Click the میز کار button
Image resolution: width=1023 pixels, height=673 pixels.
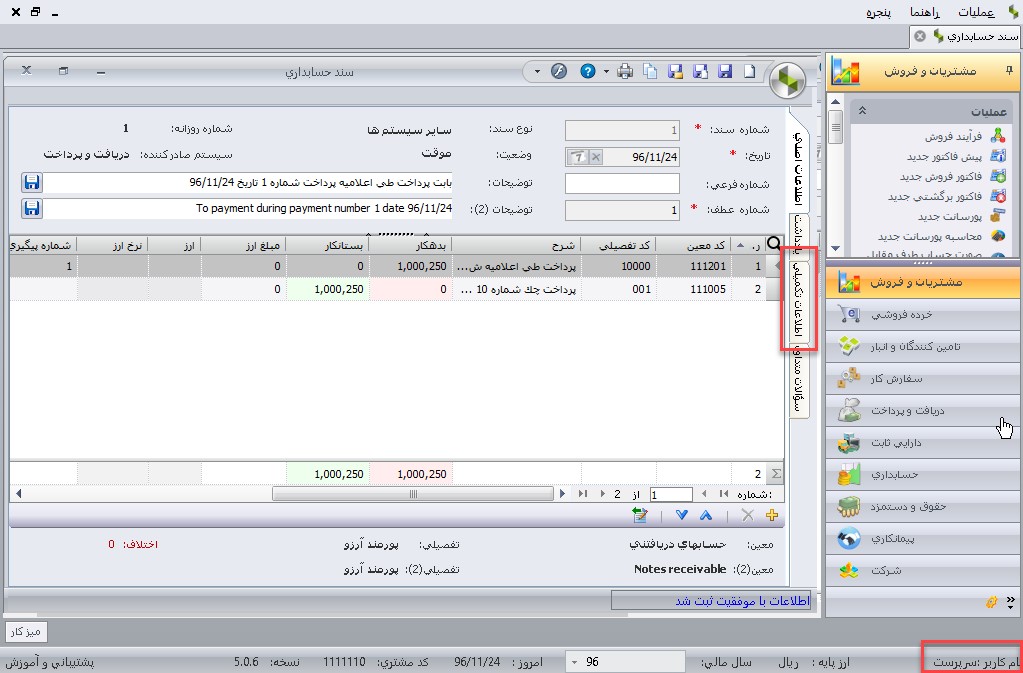(x=26, y=631)
